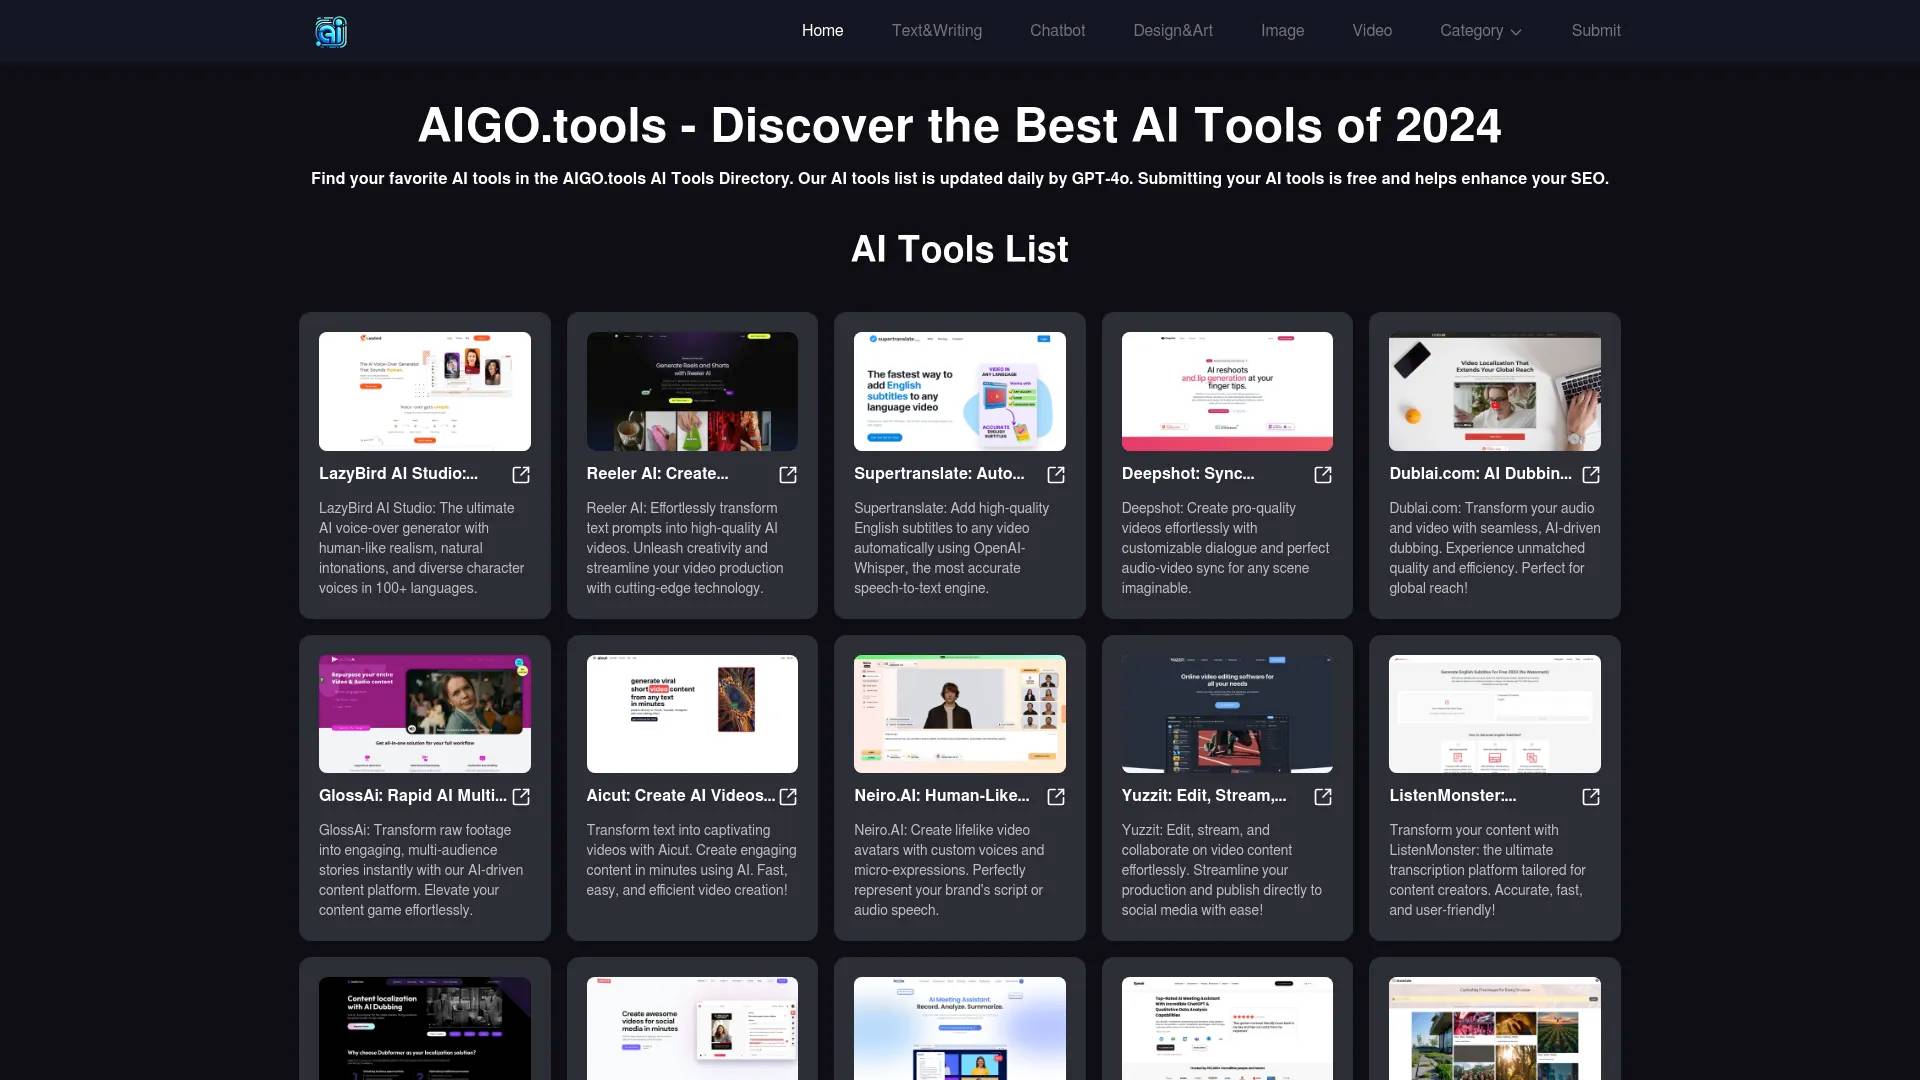Open LazyBird AI Studio external link icon
Screen dimensions: 1920x1080
(x=521, y=475)
